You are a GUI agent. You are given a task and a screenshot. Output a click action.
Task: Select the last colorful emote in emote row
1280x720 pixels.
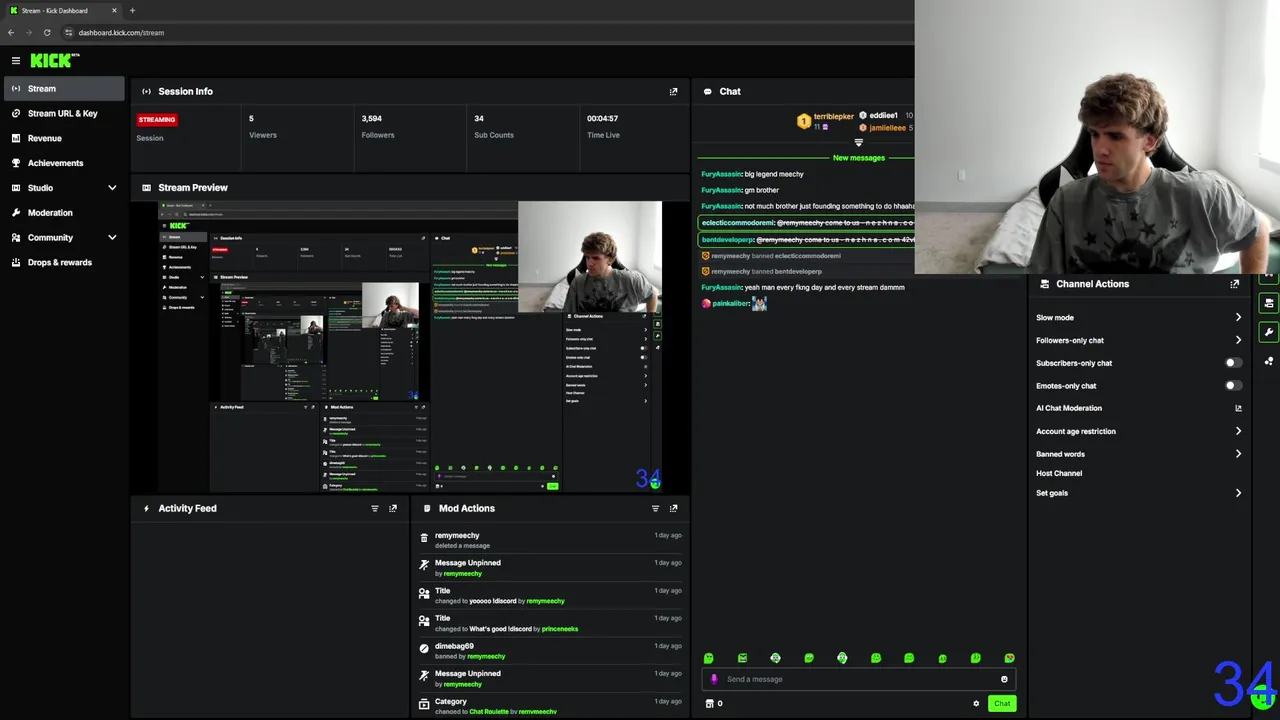(x=1009, y=658)
